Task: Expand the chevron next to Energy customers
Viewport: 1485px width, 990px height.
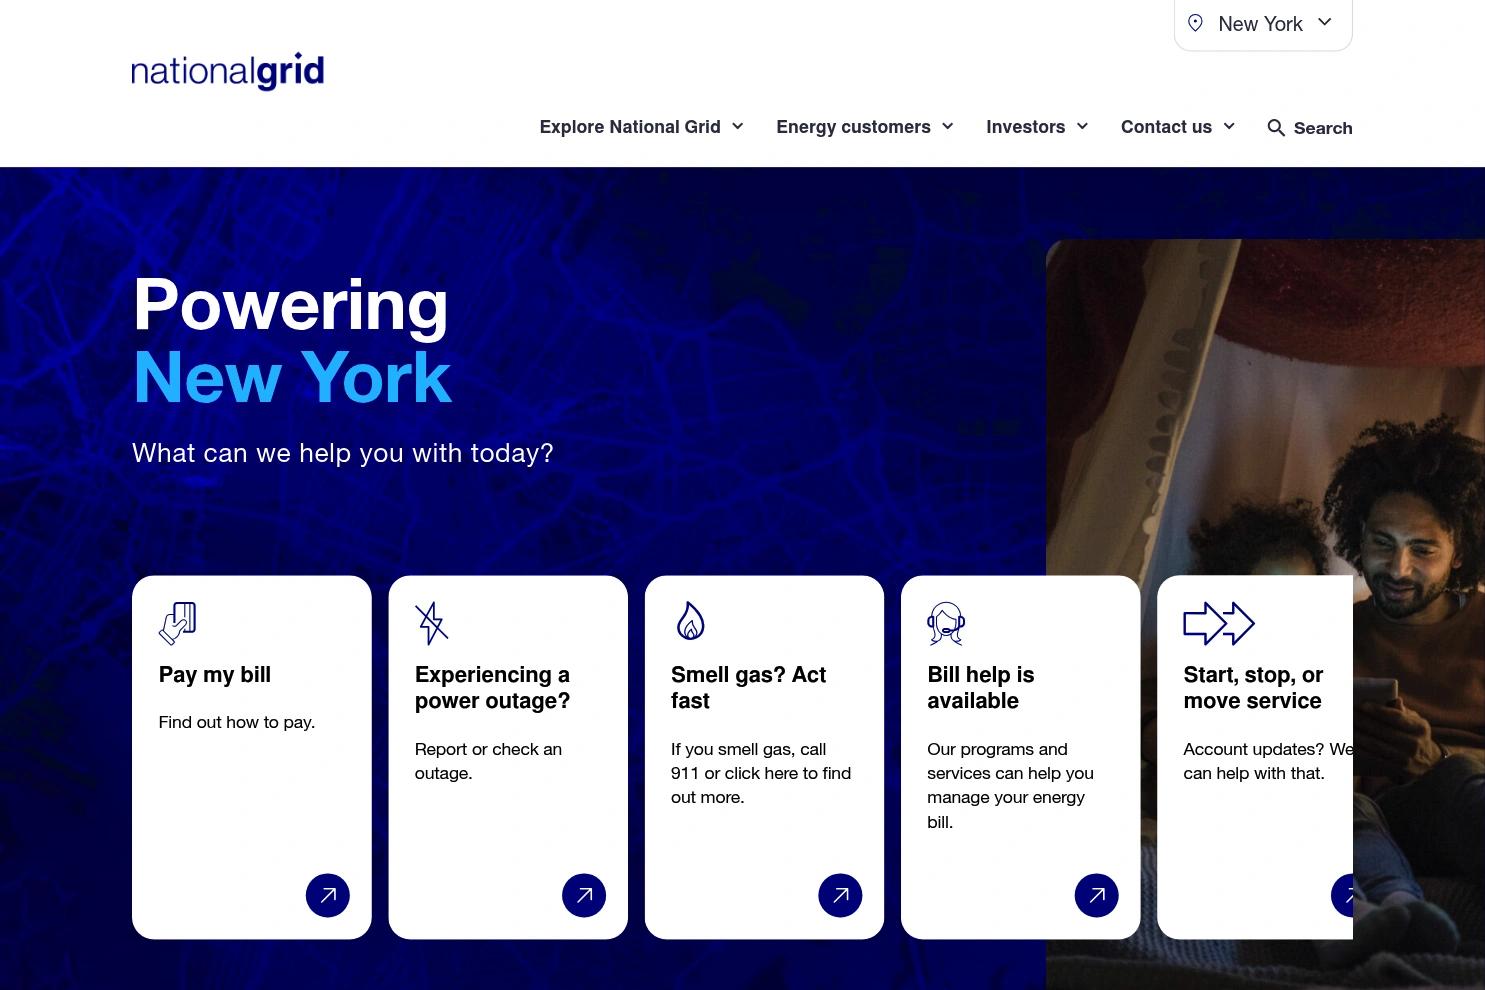Action: 948,126
